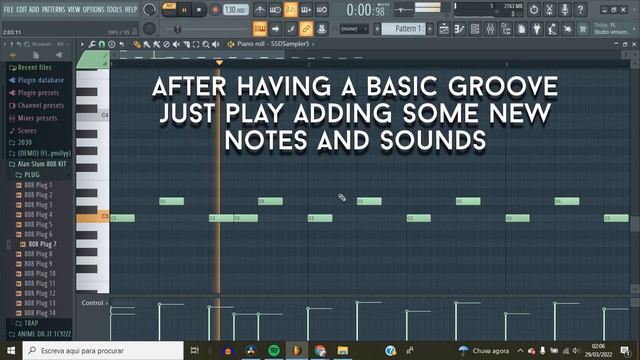
Task: Toggle wait for input before recording
Action: [275, 10]
